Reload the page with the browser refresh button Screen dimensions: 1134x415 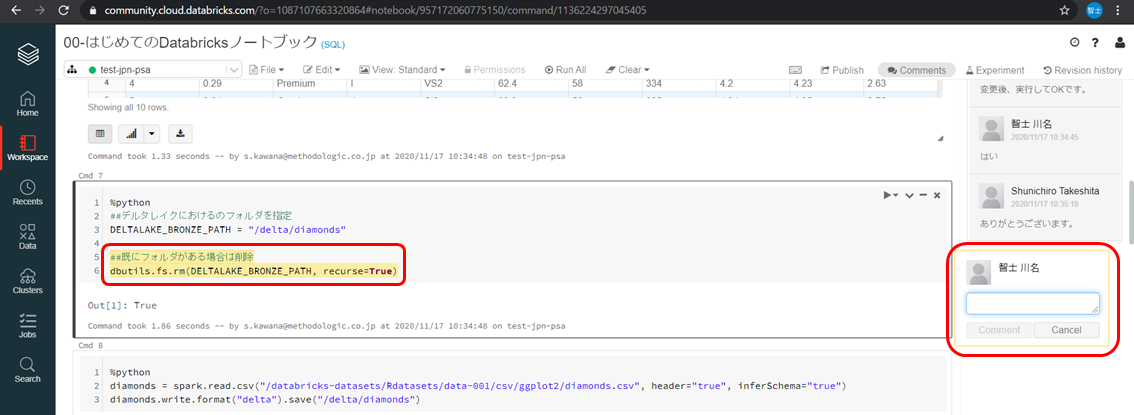pyautogui.click(x=63, y=10)
